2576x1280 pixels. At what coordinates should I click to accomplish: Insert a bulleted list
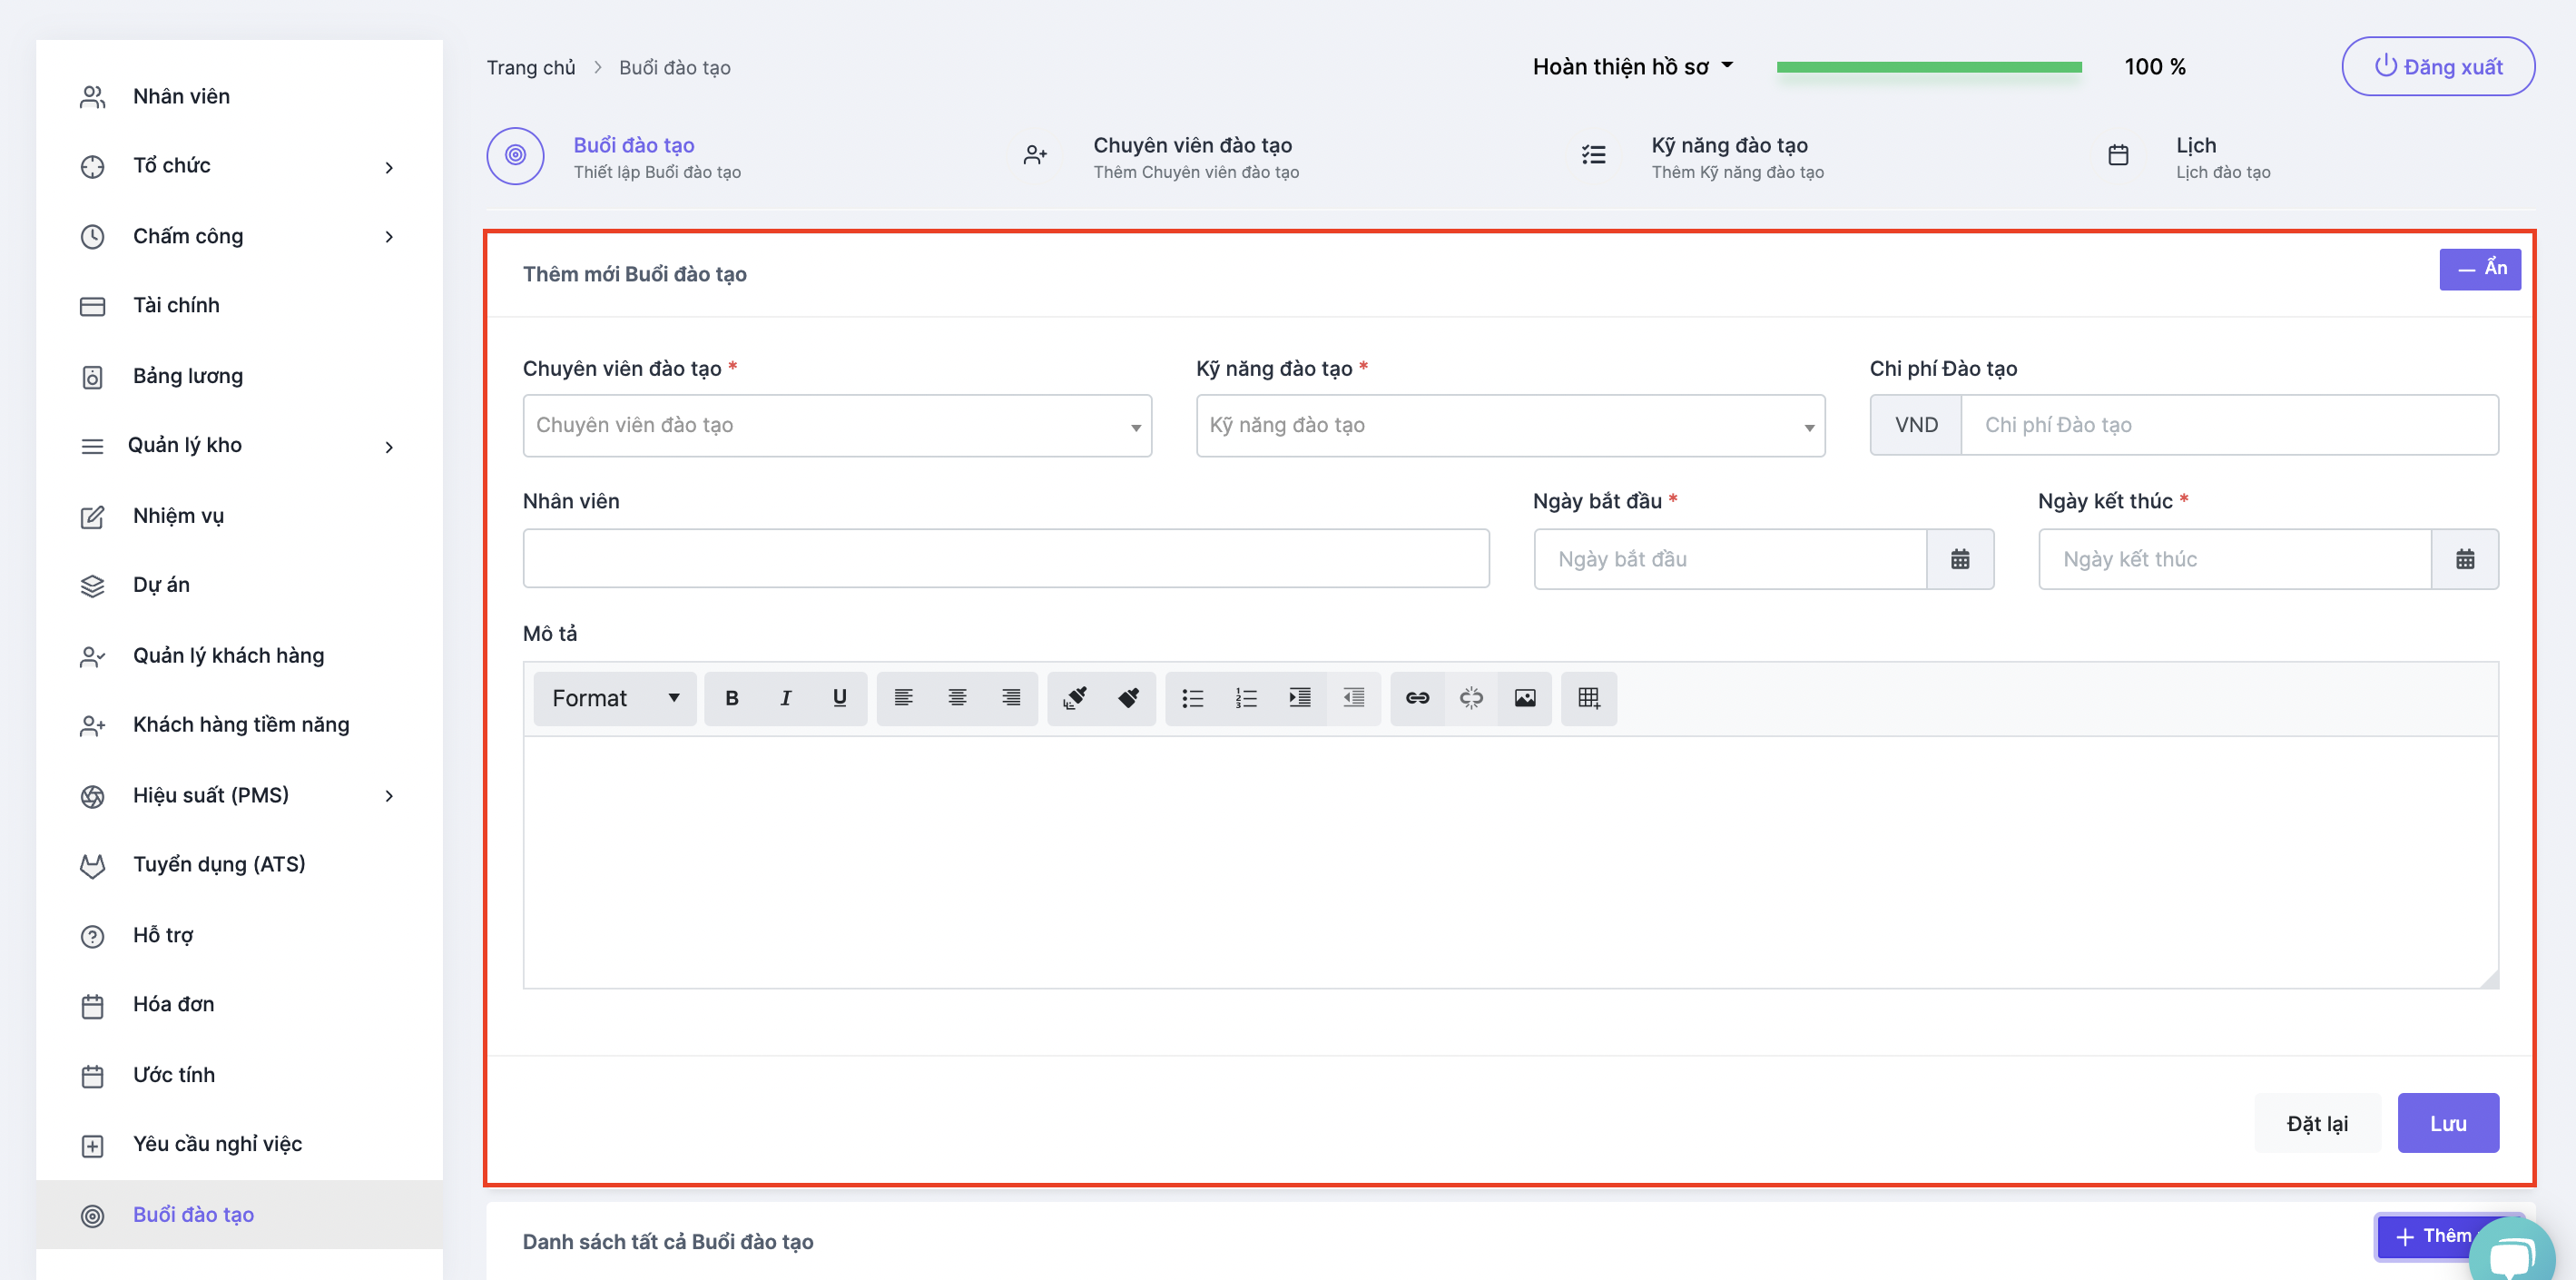click(x=1192, y=698)
